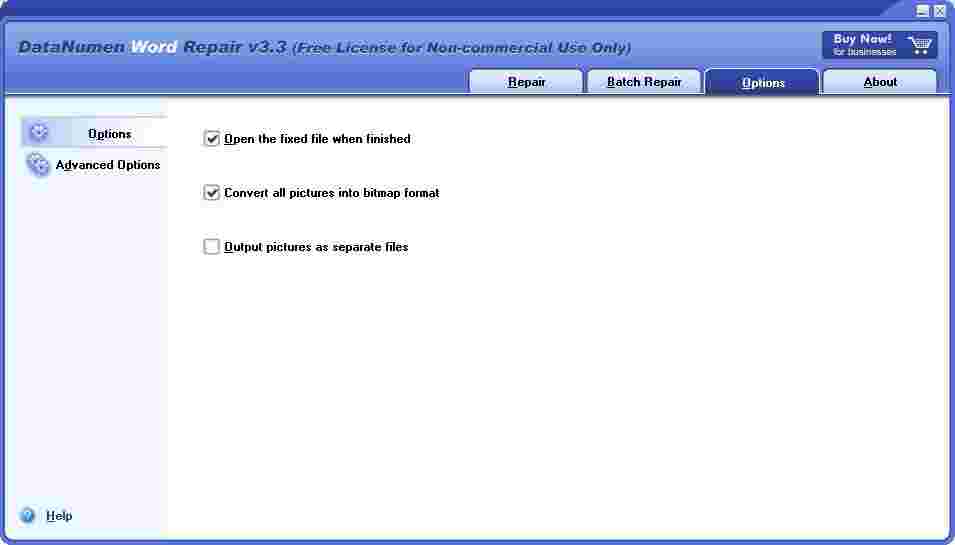Enable Output pictures as separate files
955x545 pixels.
tap(211, 247)
